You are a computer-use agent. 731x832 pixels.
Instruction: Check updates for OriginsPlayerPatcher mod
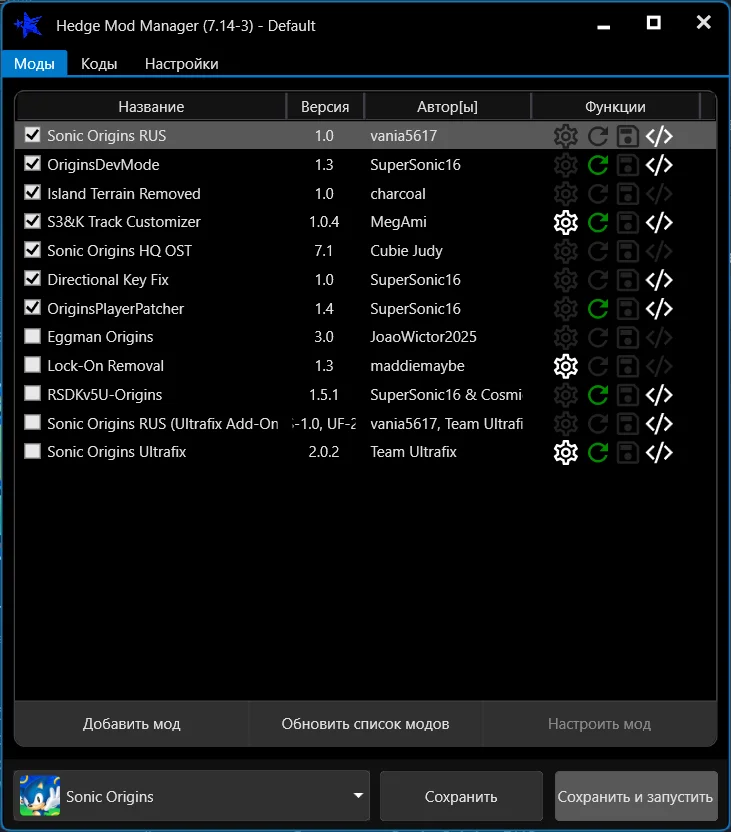[x=598, y=309]
